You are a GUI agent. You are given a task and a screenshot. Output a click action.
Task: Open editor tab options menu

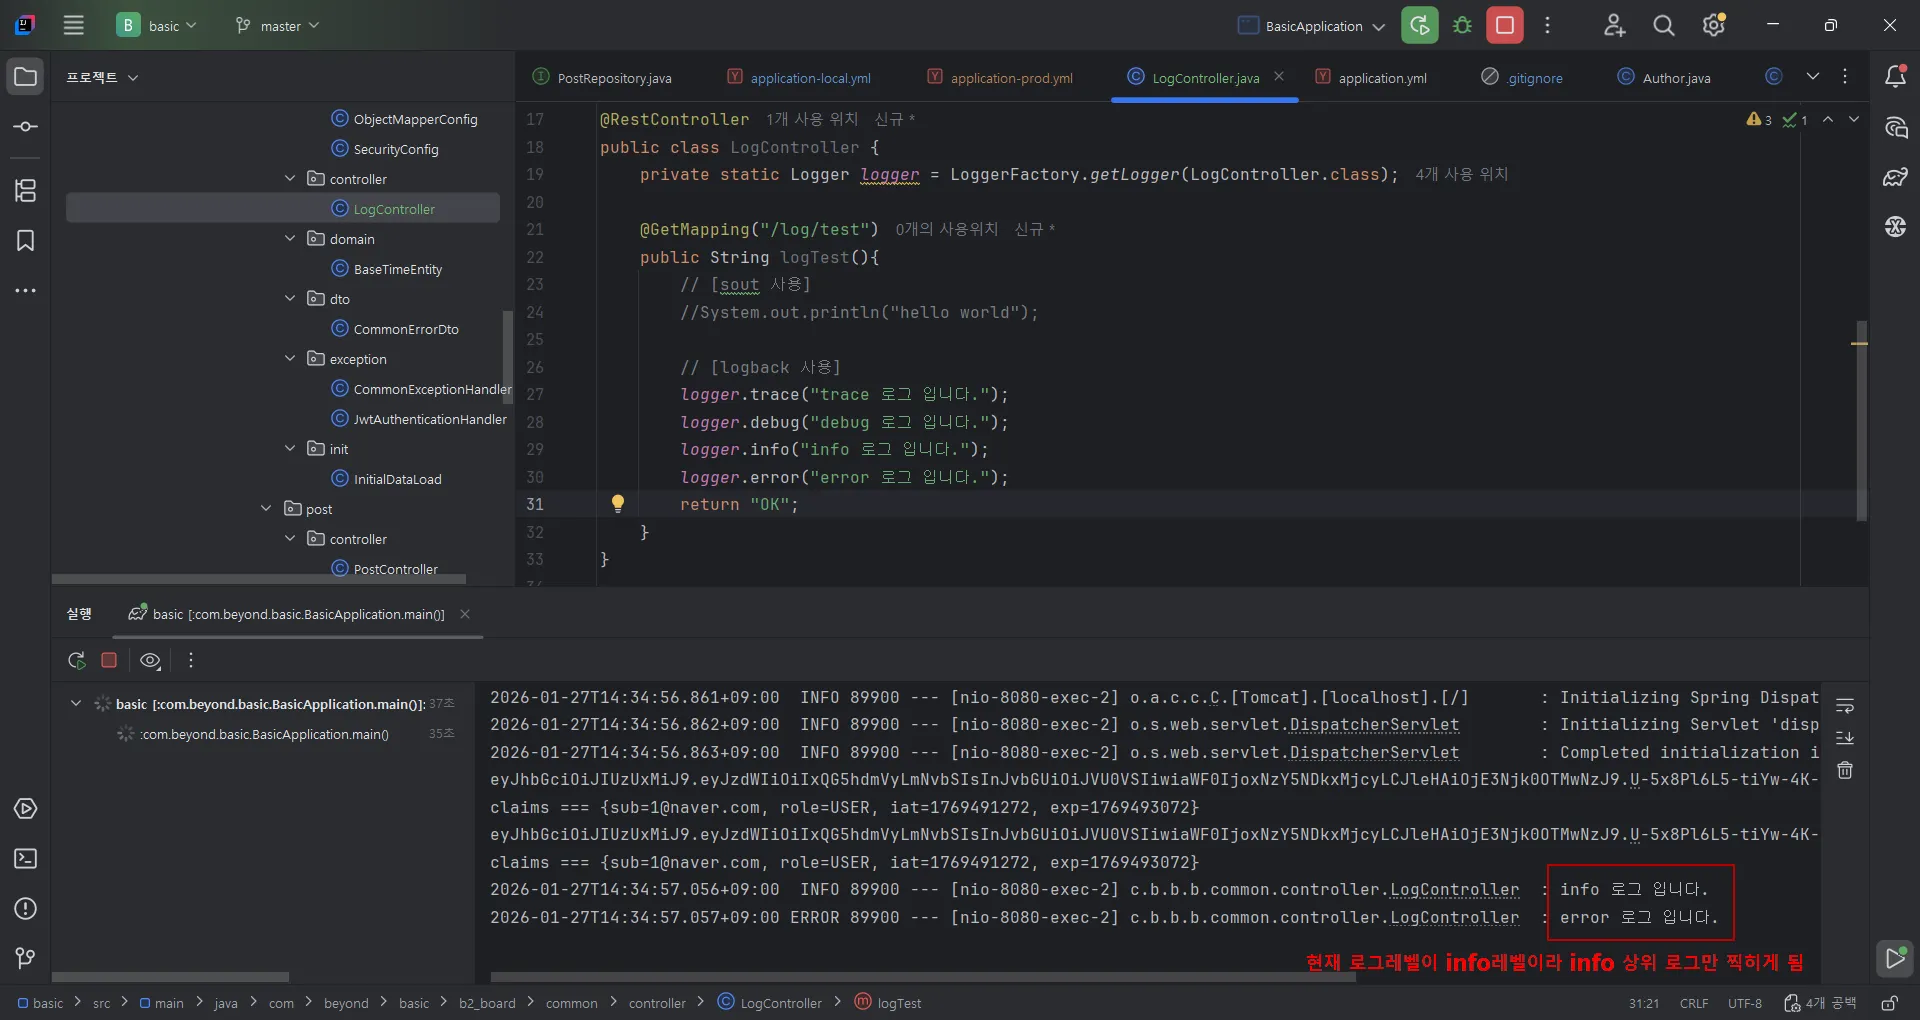click(x=1845, y=77)
